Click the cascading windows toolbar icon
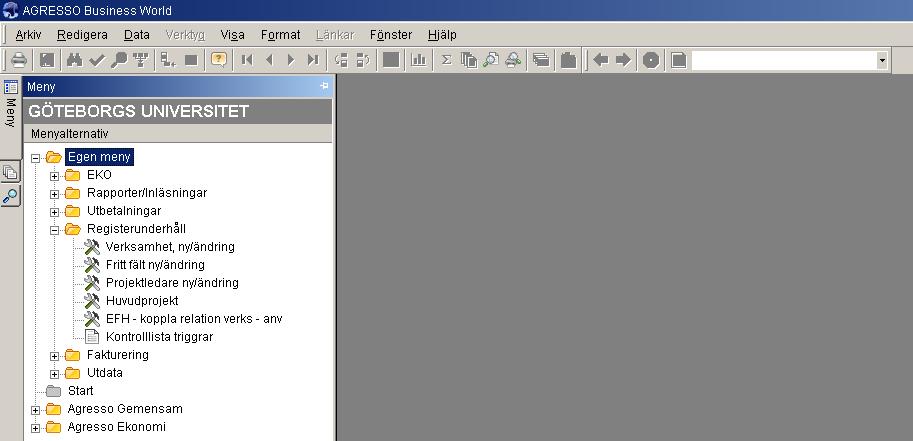The width and height of the screenshot is (913, 441). tap(541, 60)
